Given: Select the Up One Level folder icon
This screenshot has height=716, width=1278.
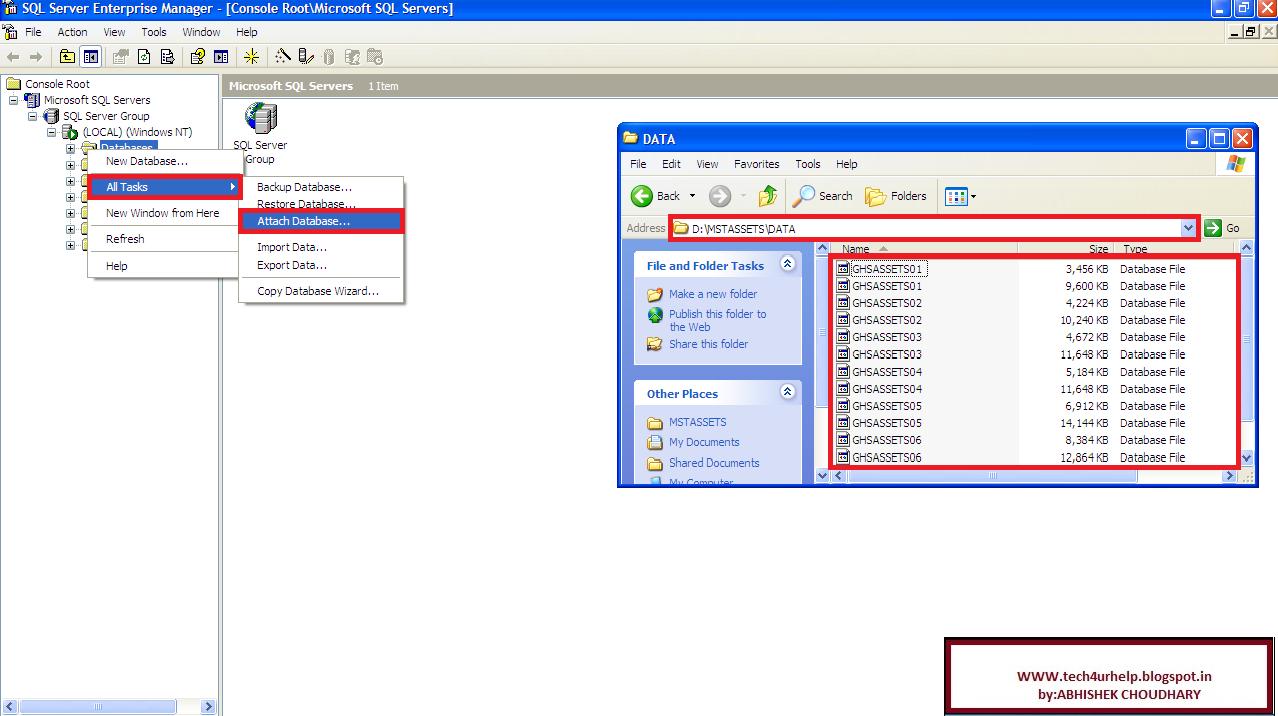Looking at the screenshot, I should point(67,57).
